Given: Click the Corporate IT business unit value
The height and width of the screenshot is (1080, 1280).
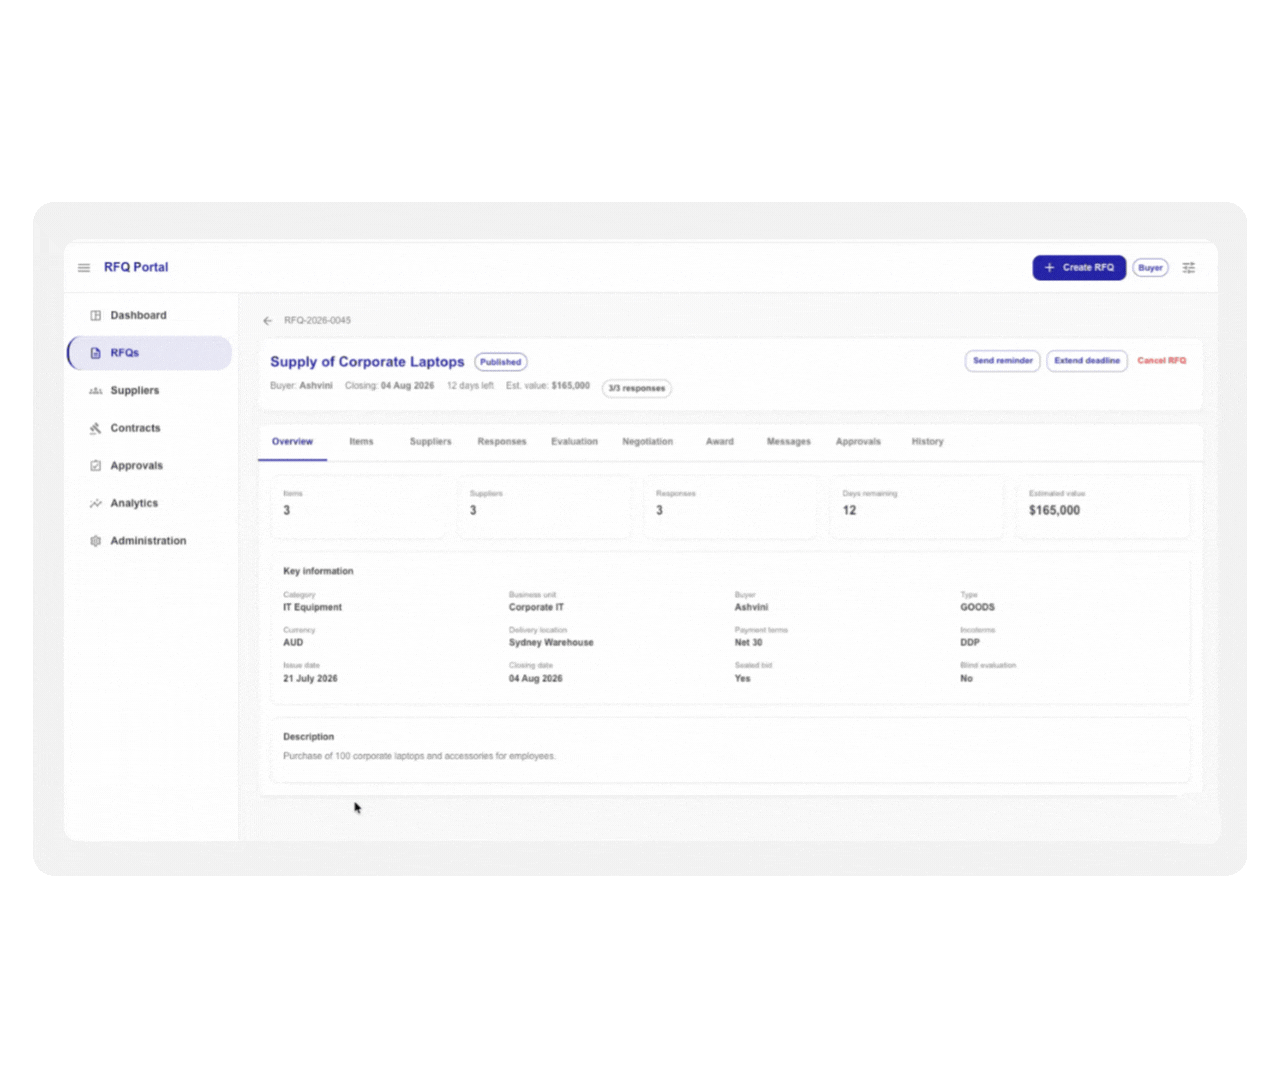Looking at the screenshot, I should click(x=536, y=608).
